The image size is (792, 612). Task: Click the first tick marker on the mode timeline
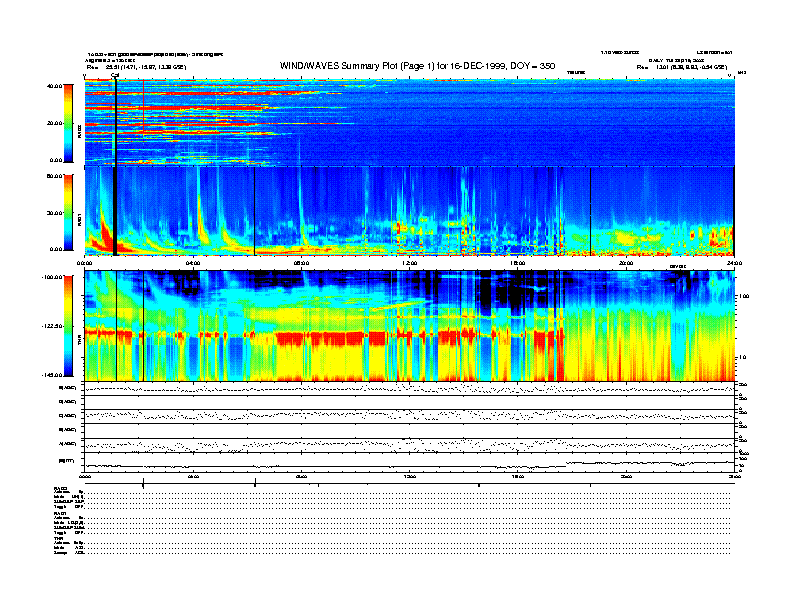(143, 483)
